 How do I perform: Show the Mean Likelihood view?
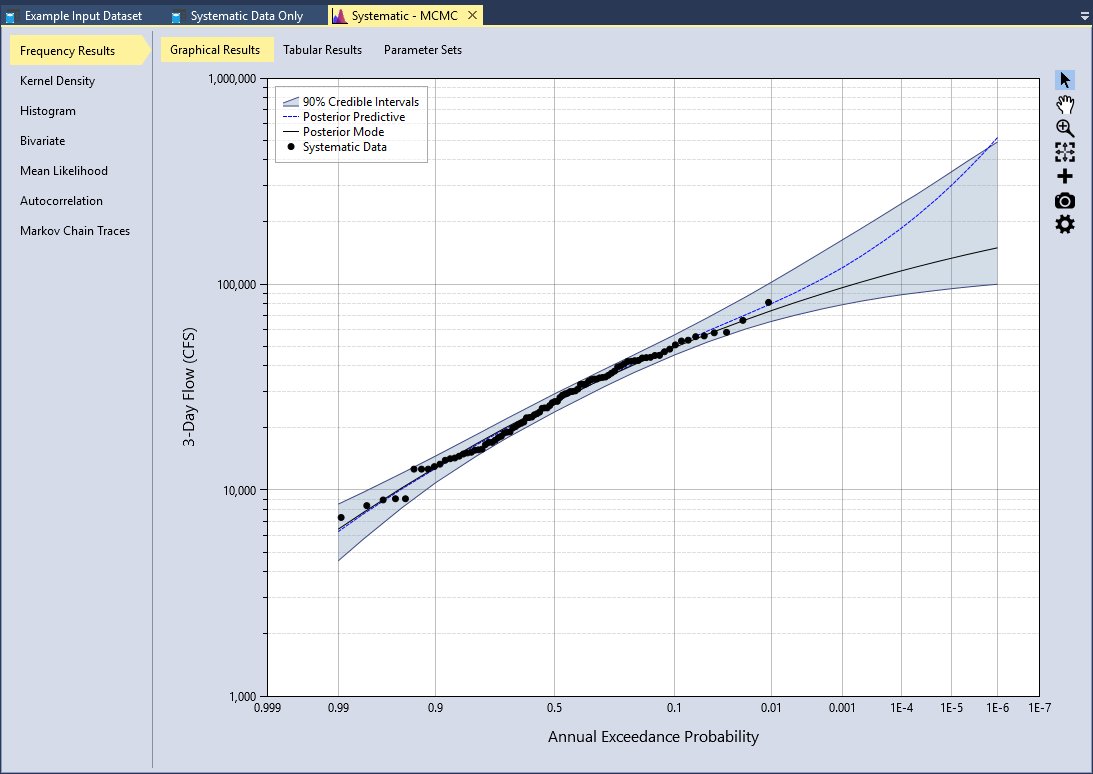pyautogui.click(x=64, y=171)
